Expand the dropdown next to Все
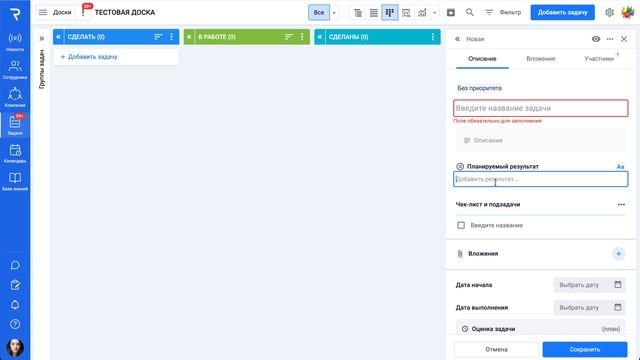Screen dimensions: 640x360 (334, 13)
